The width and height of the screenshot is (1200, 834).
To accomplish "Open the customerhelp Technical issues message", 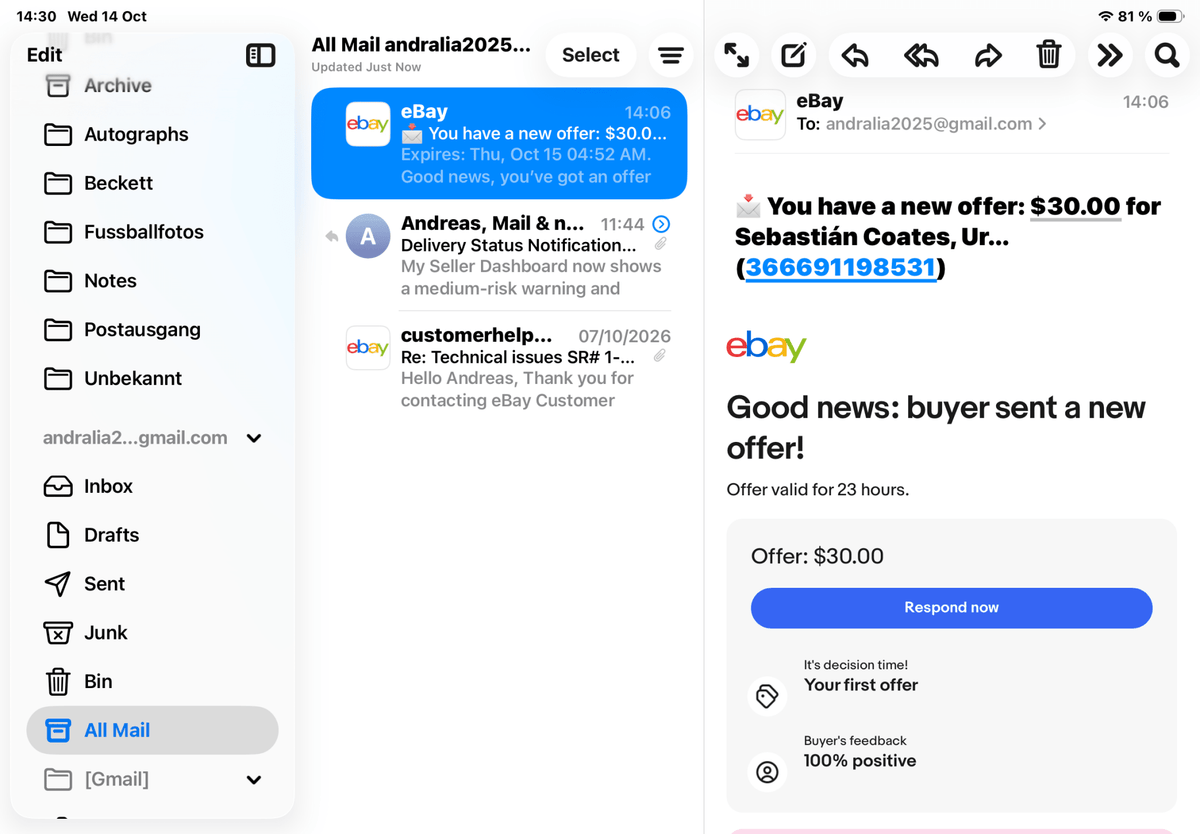I will click(x=499, y=367).
